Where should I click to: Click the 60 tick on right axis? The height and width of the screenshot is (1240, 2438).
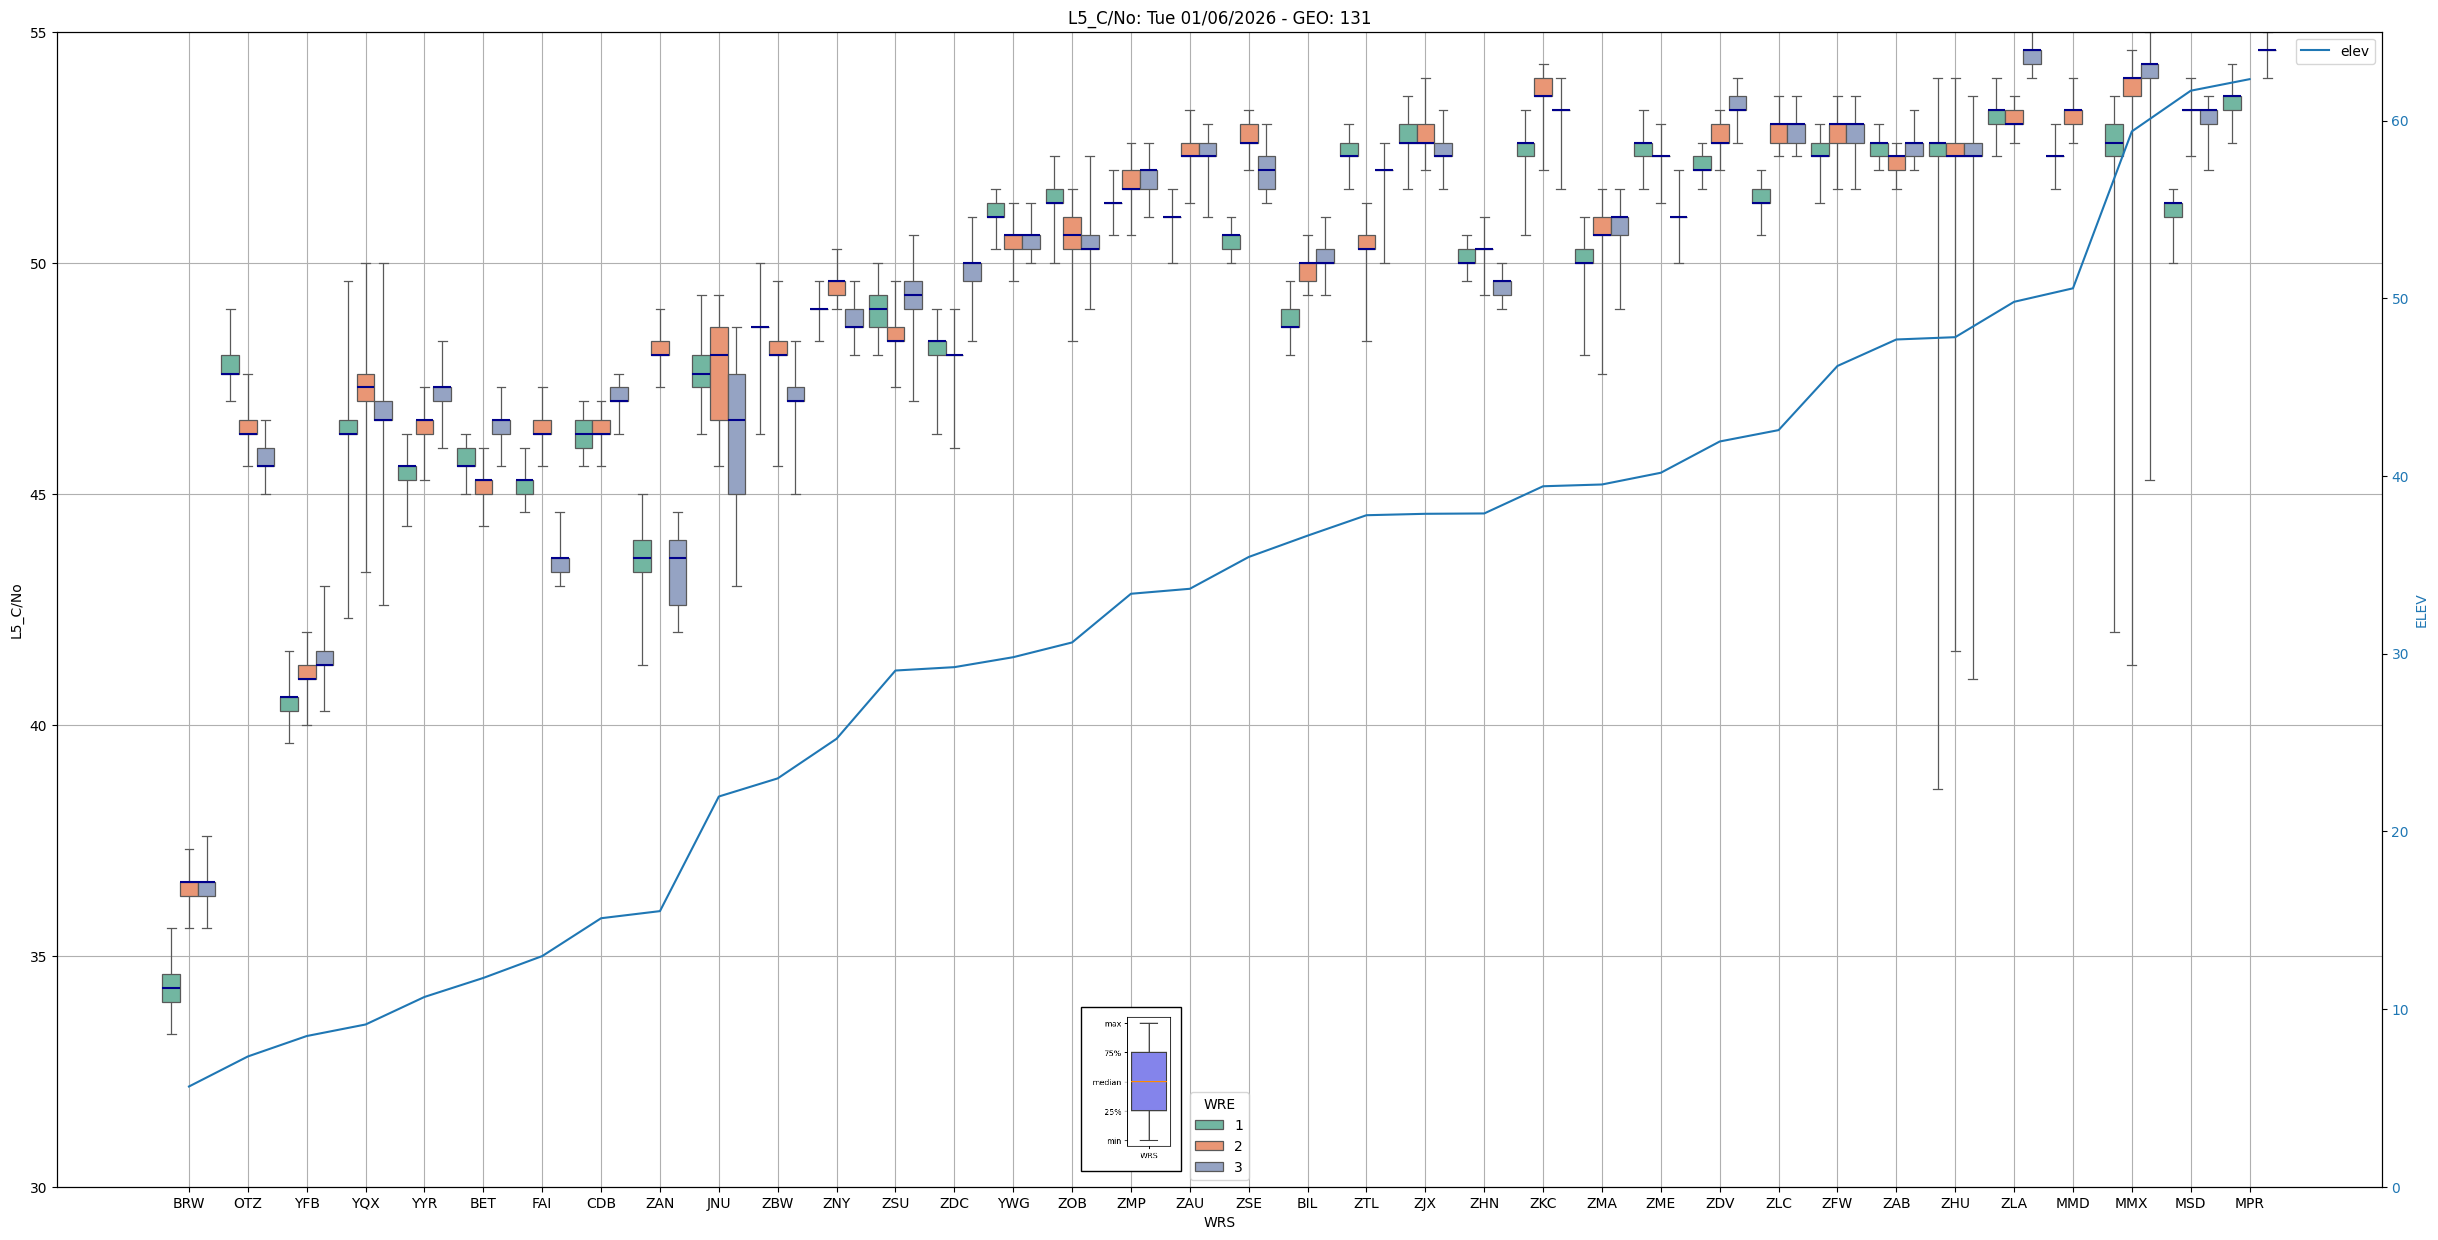click(x=2398, y=122)
